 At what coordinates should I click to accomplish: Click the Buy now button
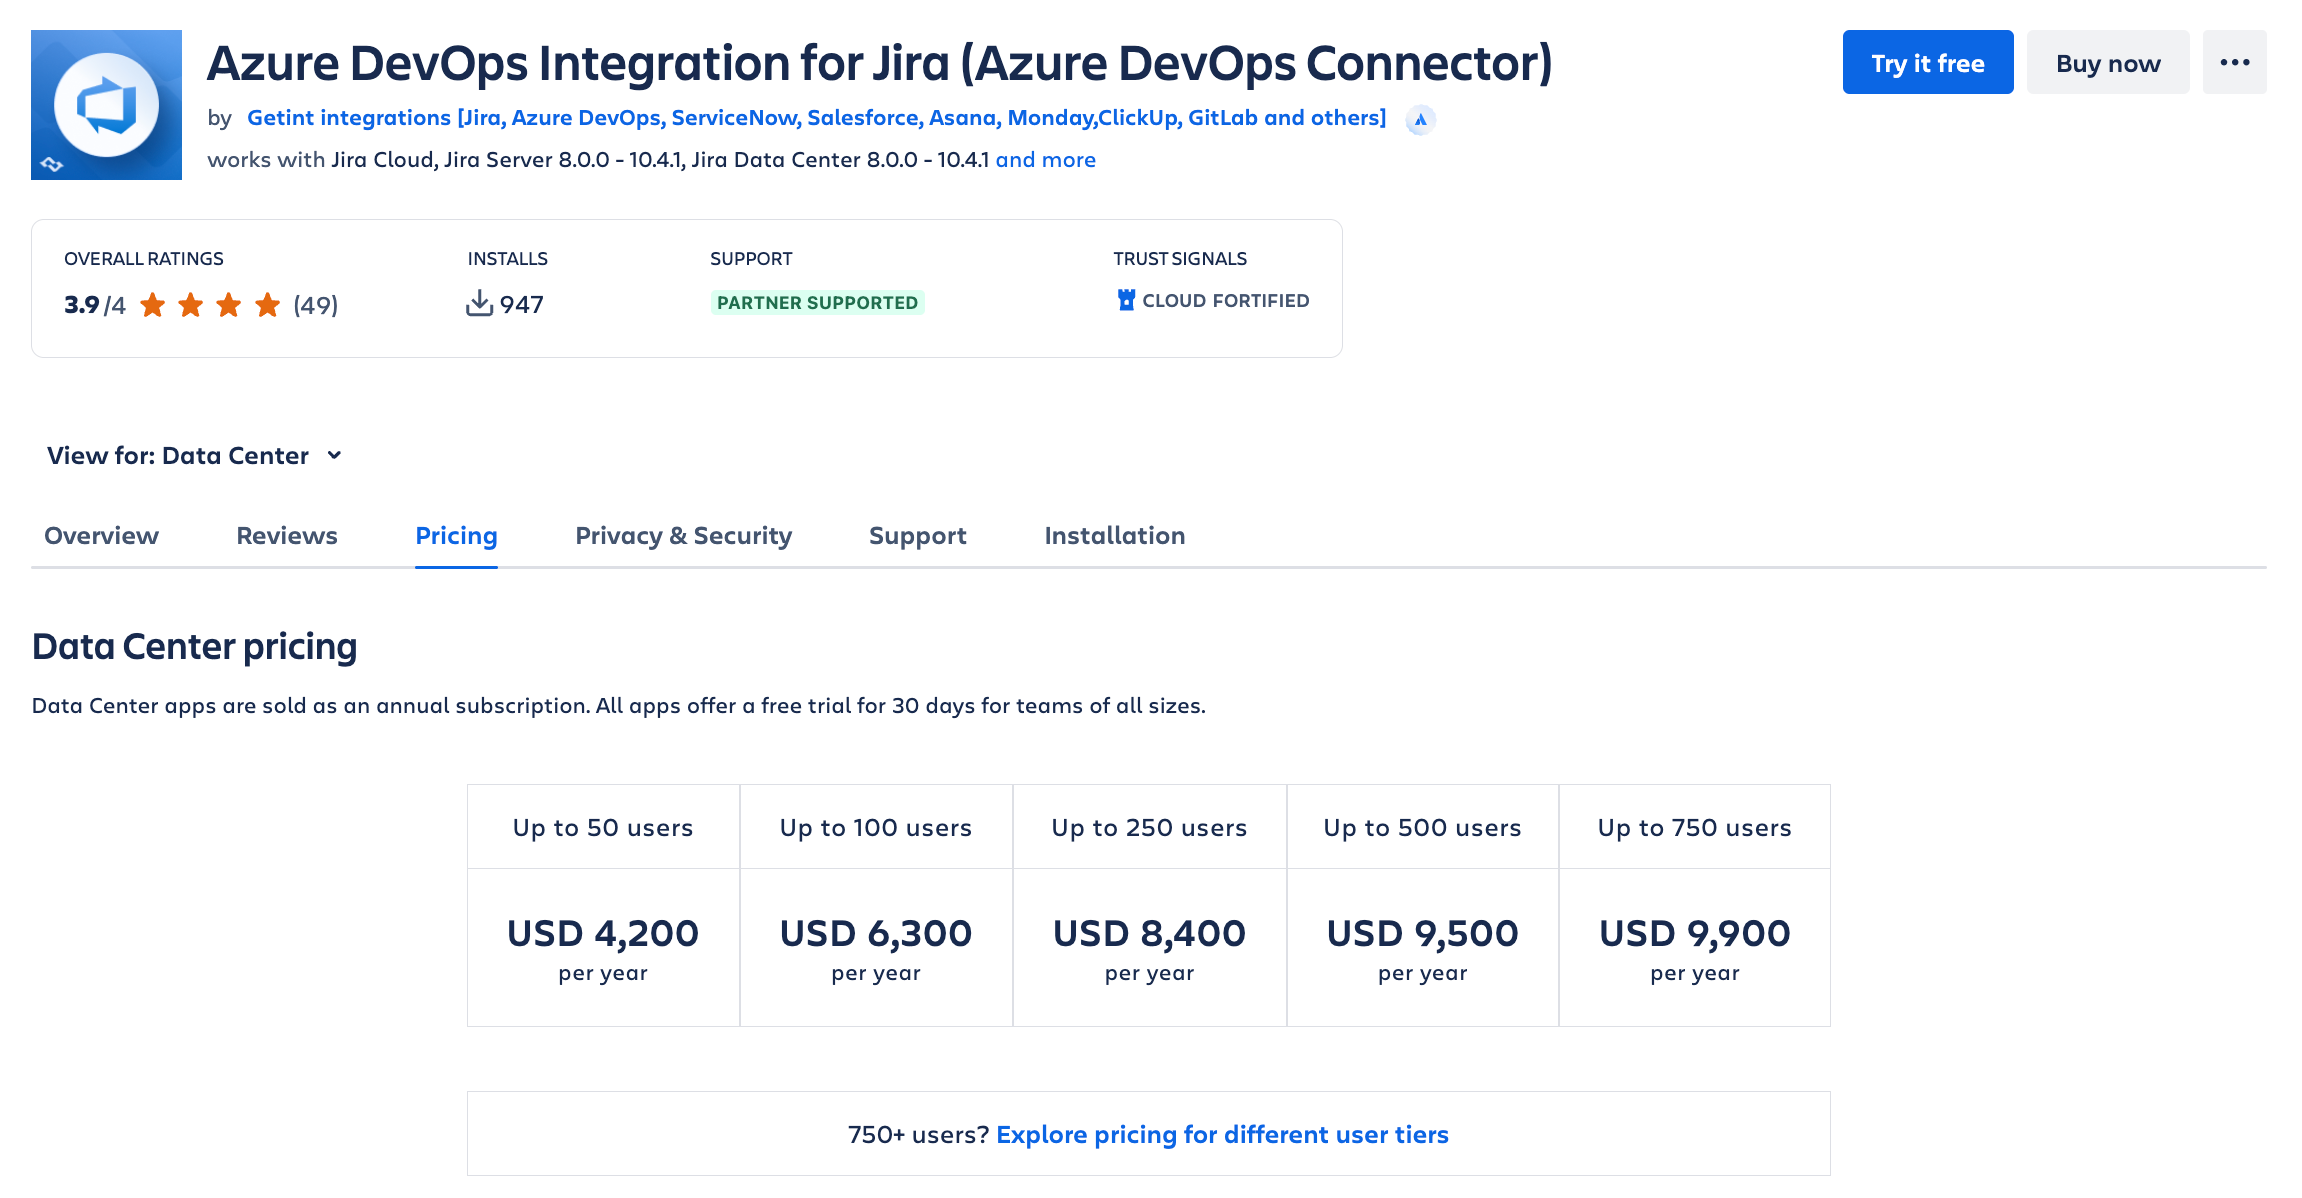(x=2108, y=62)
